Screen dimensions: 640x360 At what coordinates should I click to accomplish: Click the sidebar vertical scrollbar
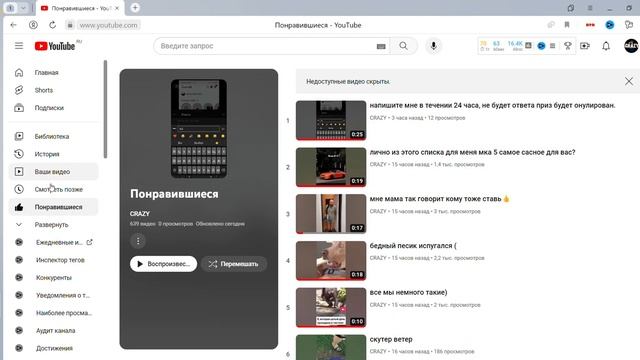(105, 109)
